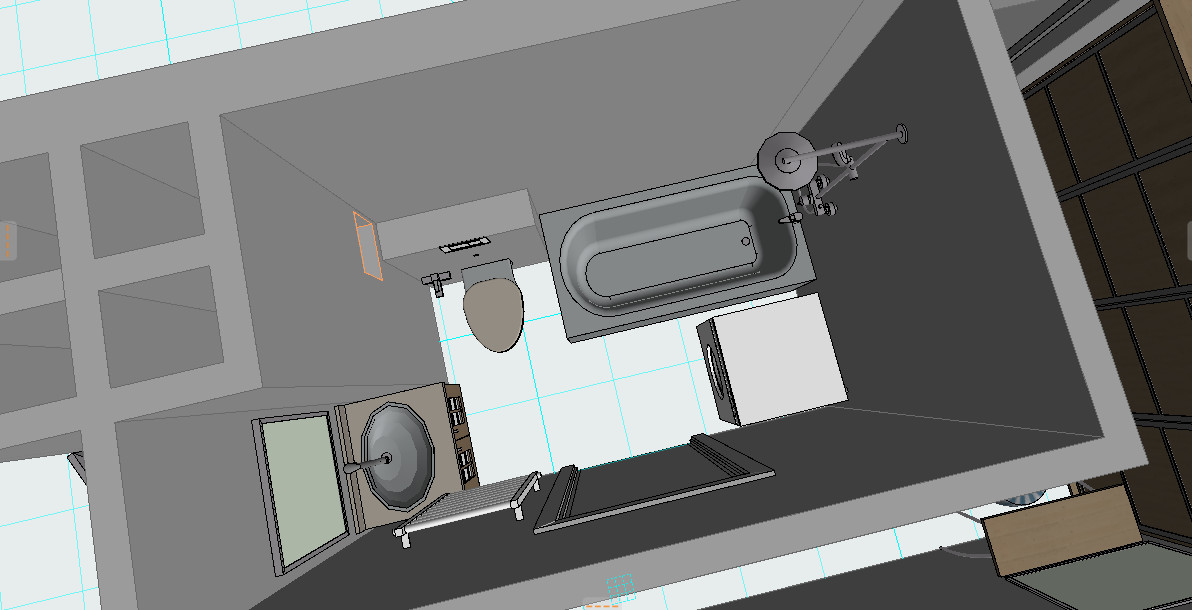This screenshot has width=1192, height=610.
Task: Expand the bottom edge panel handle
Action: point(601,603)
